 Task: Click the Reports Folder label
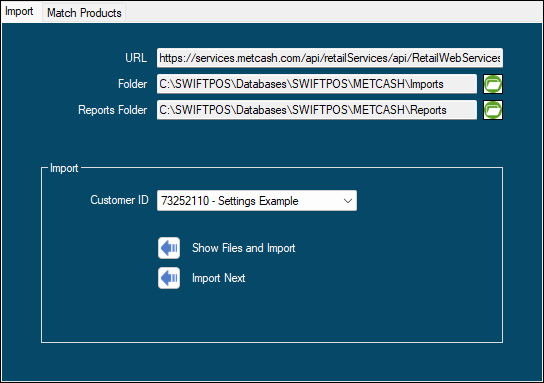tap(112, 110)
